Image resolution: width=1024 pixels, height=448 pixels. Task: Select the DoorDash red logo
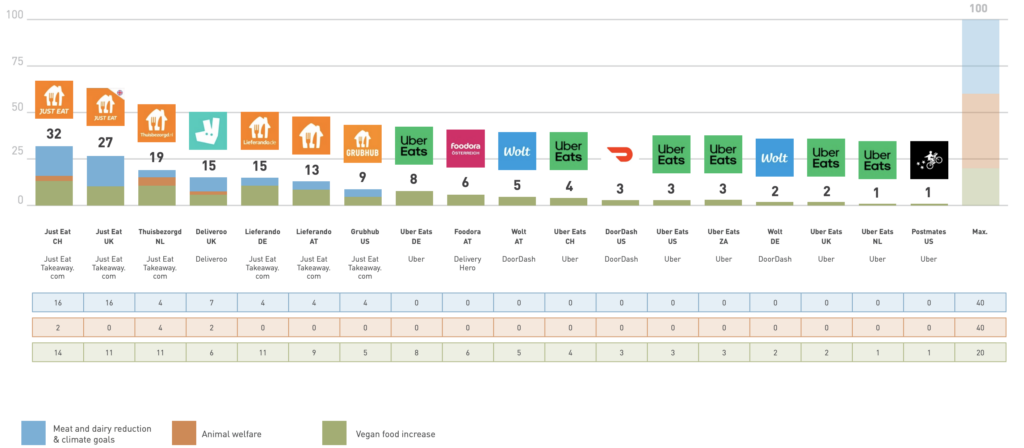pyautogui.click(x=619, y=155)
